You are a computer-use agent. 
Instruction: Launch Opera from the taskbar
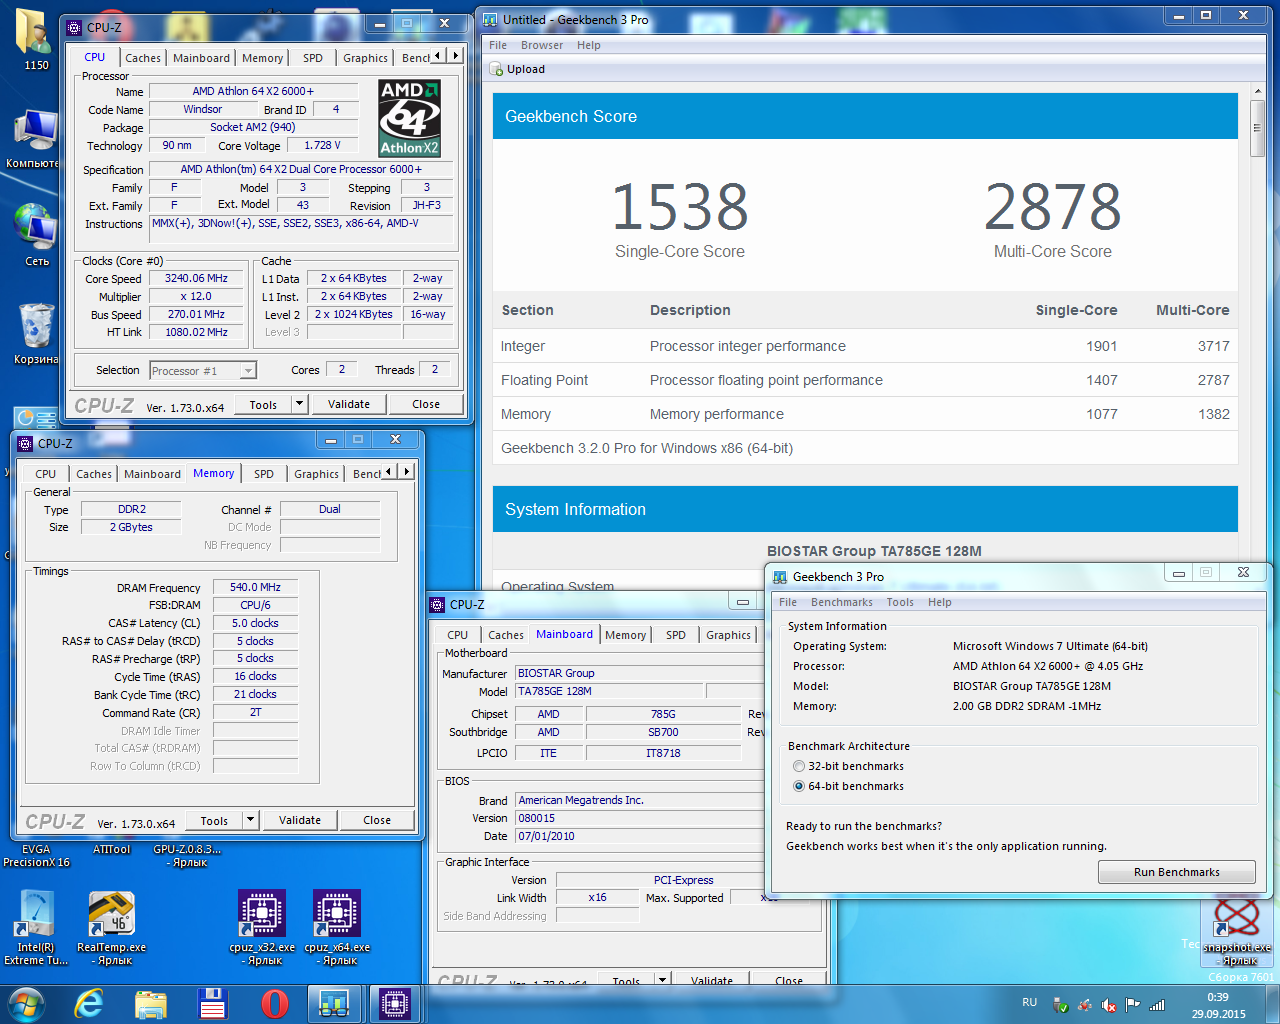274,1003
